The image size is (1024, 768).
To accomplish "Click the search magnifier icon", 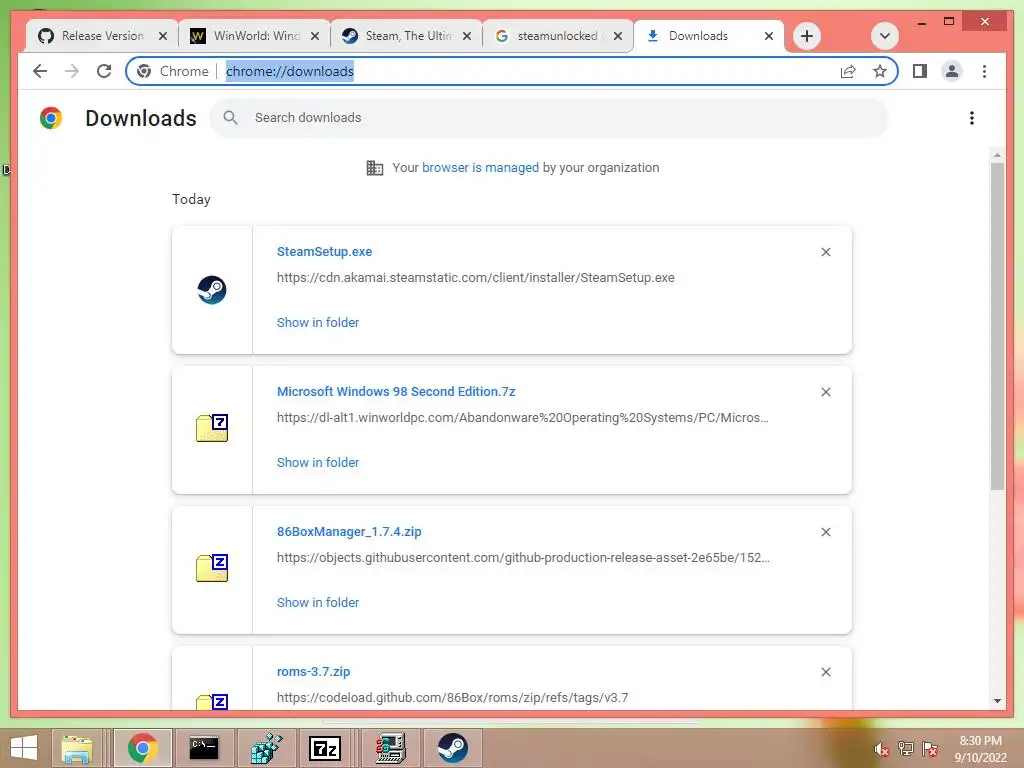I will 230,118.
